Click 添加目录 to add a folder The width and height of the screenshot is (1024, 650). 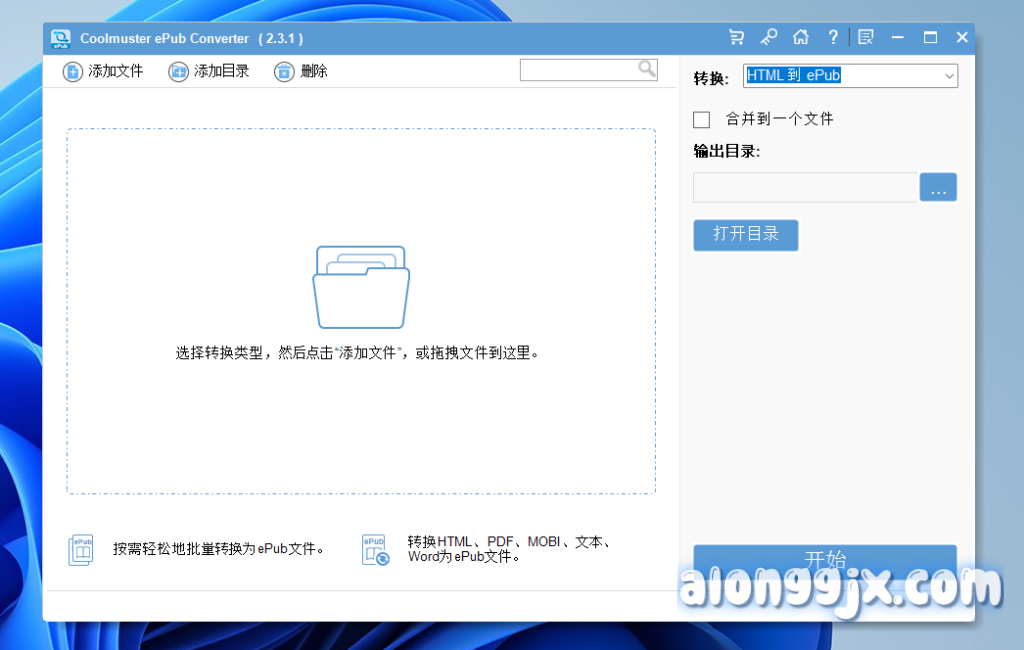[x=209, y=71]
